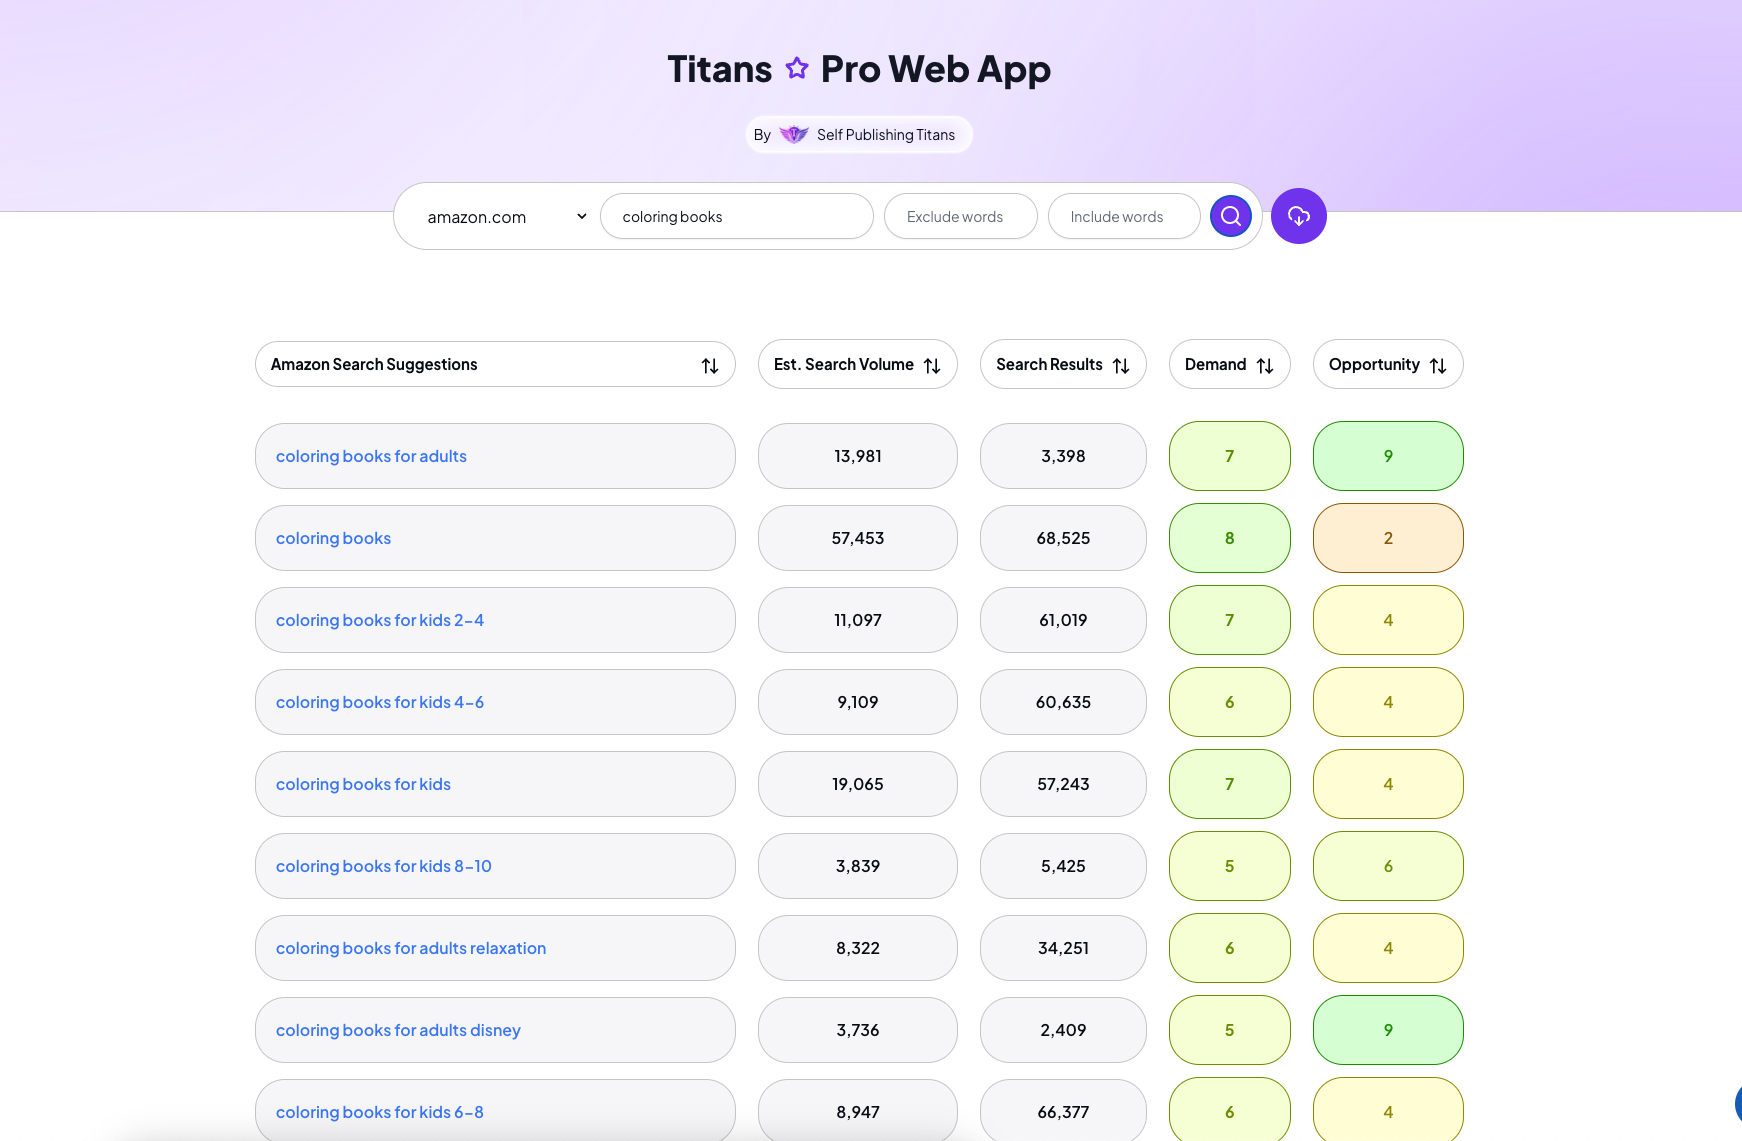Click the purple search magnifier icon
Screen dimensions: 1742x1141
coord(1230,216)
